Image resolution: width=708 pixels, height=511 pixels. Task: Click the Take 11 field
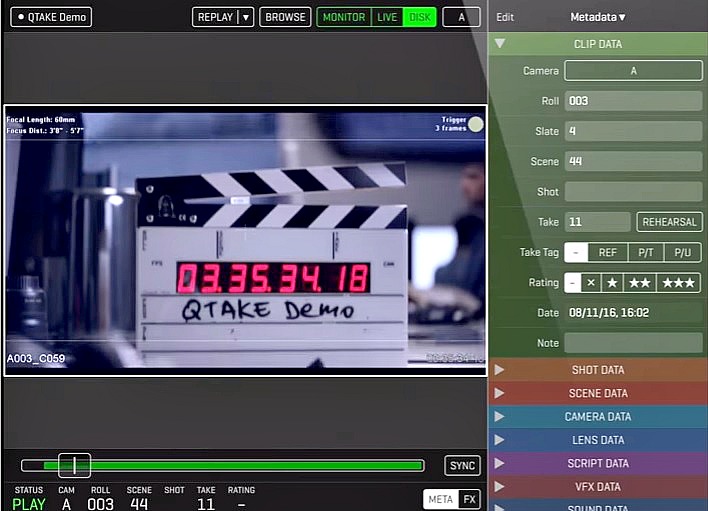tap(597, 222)
